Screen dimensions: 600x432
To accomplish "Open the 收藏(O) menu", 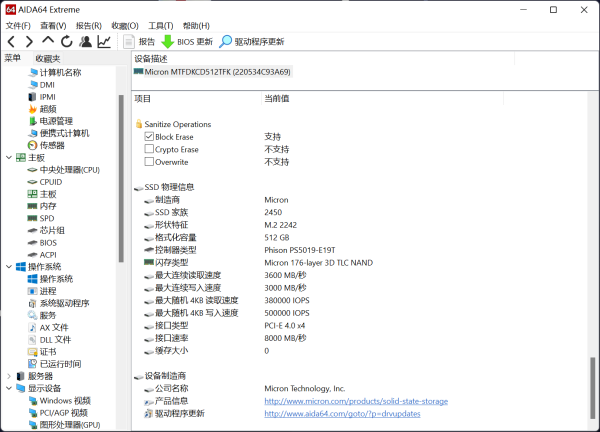I will [125, 26].
